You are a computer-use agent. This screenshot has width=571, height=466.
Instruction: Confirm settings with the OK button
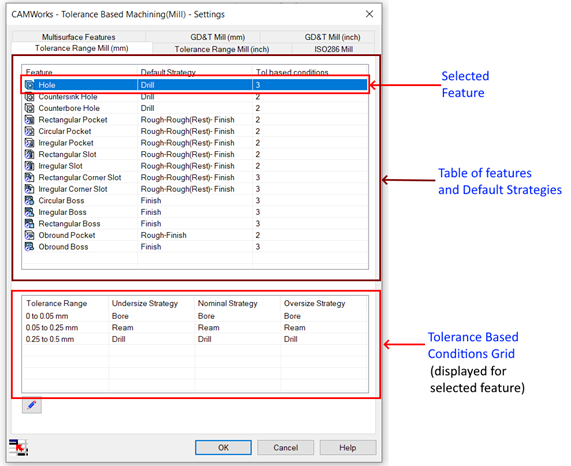click(223, 447)
